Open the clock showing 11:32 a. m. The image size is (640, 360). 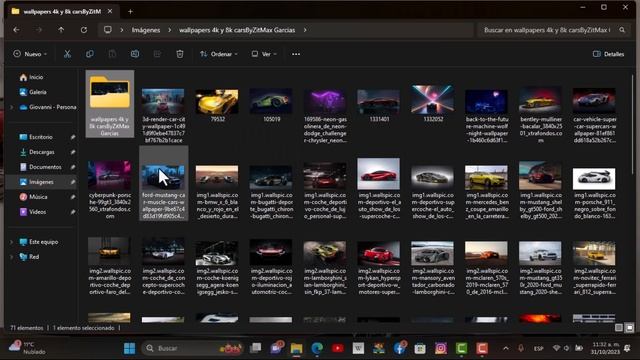pyautogui.click(x=605, y=348)
